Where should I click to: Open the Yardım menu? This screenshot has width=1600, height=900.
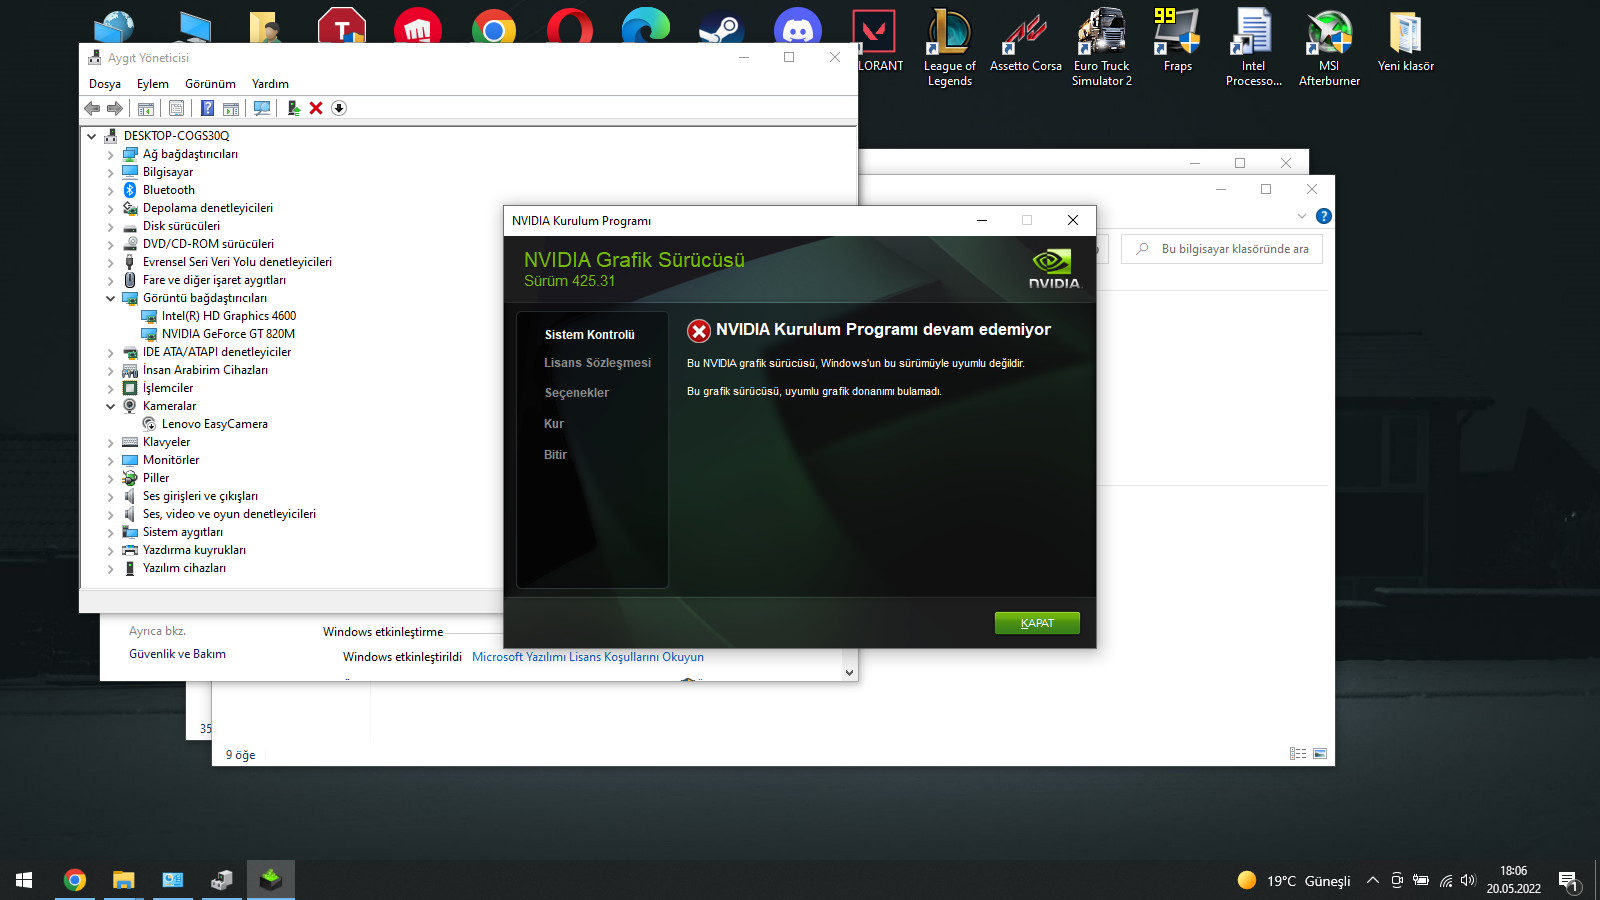[x=270, y=84]
